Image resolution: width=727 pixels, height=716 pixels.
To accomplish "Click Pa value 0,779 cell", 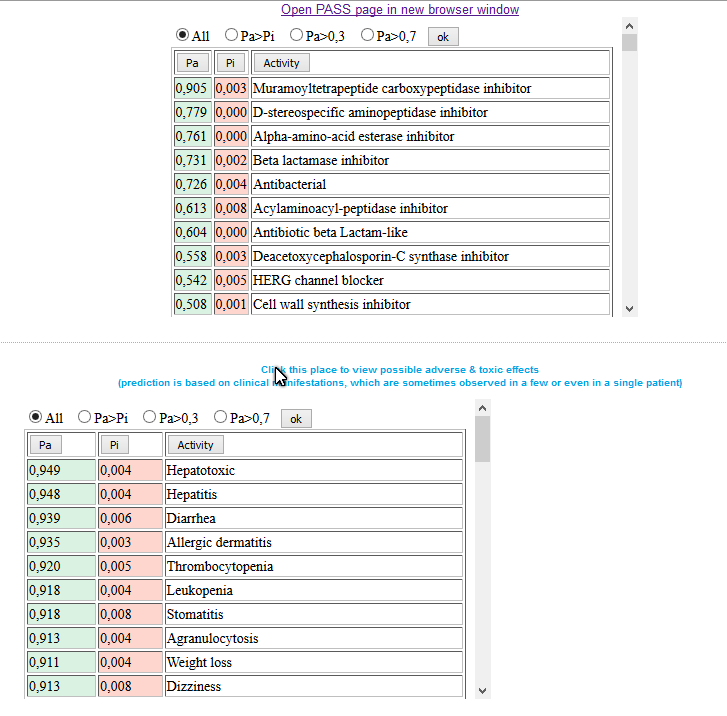I will (193, 112).
